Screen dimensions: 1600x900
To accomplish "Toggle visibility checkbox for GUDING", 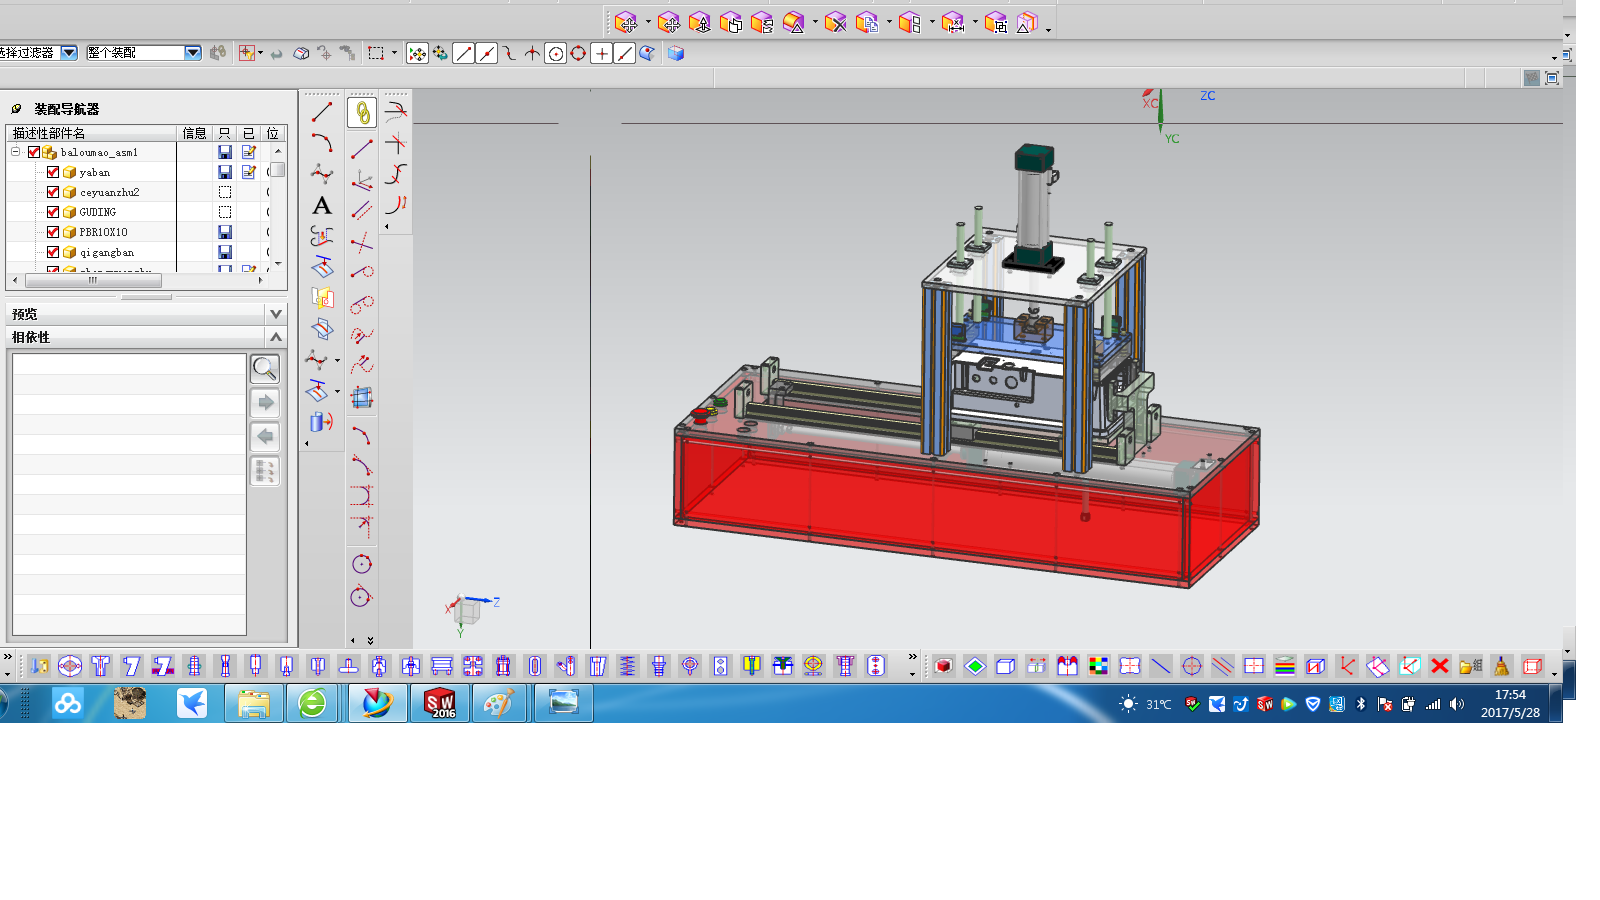I will point(53,212).
